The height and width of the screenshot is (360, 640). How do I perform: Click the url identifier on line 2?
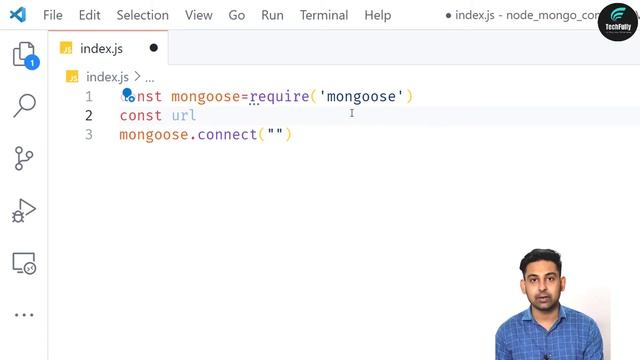[184, 116]
